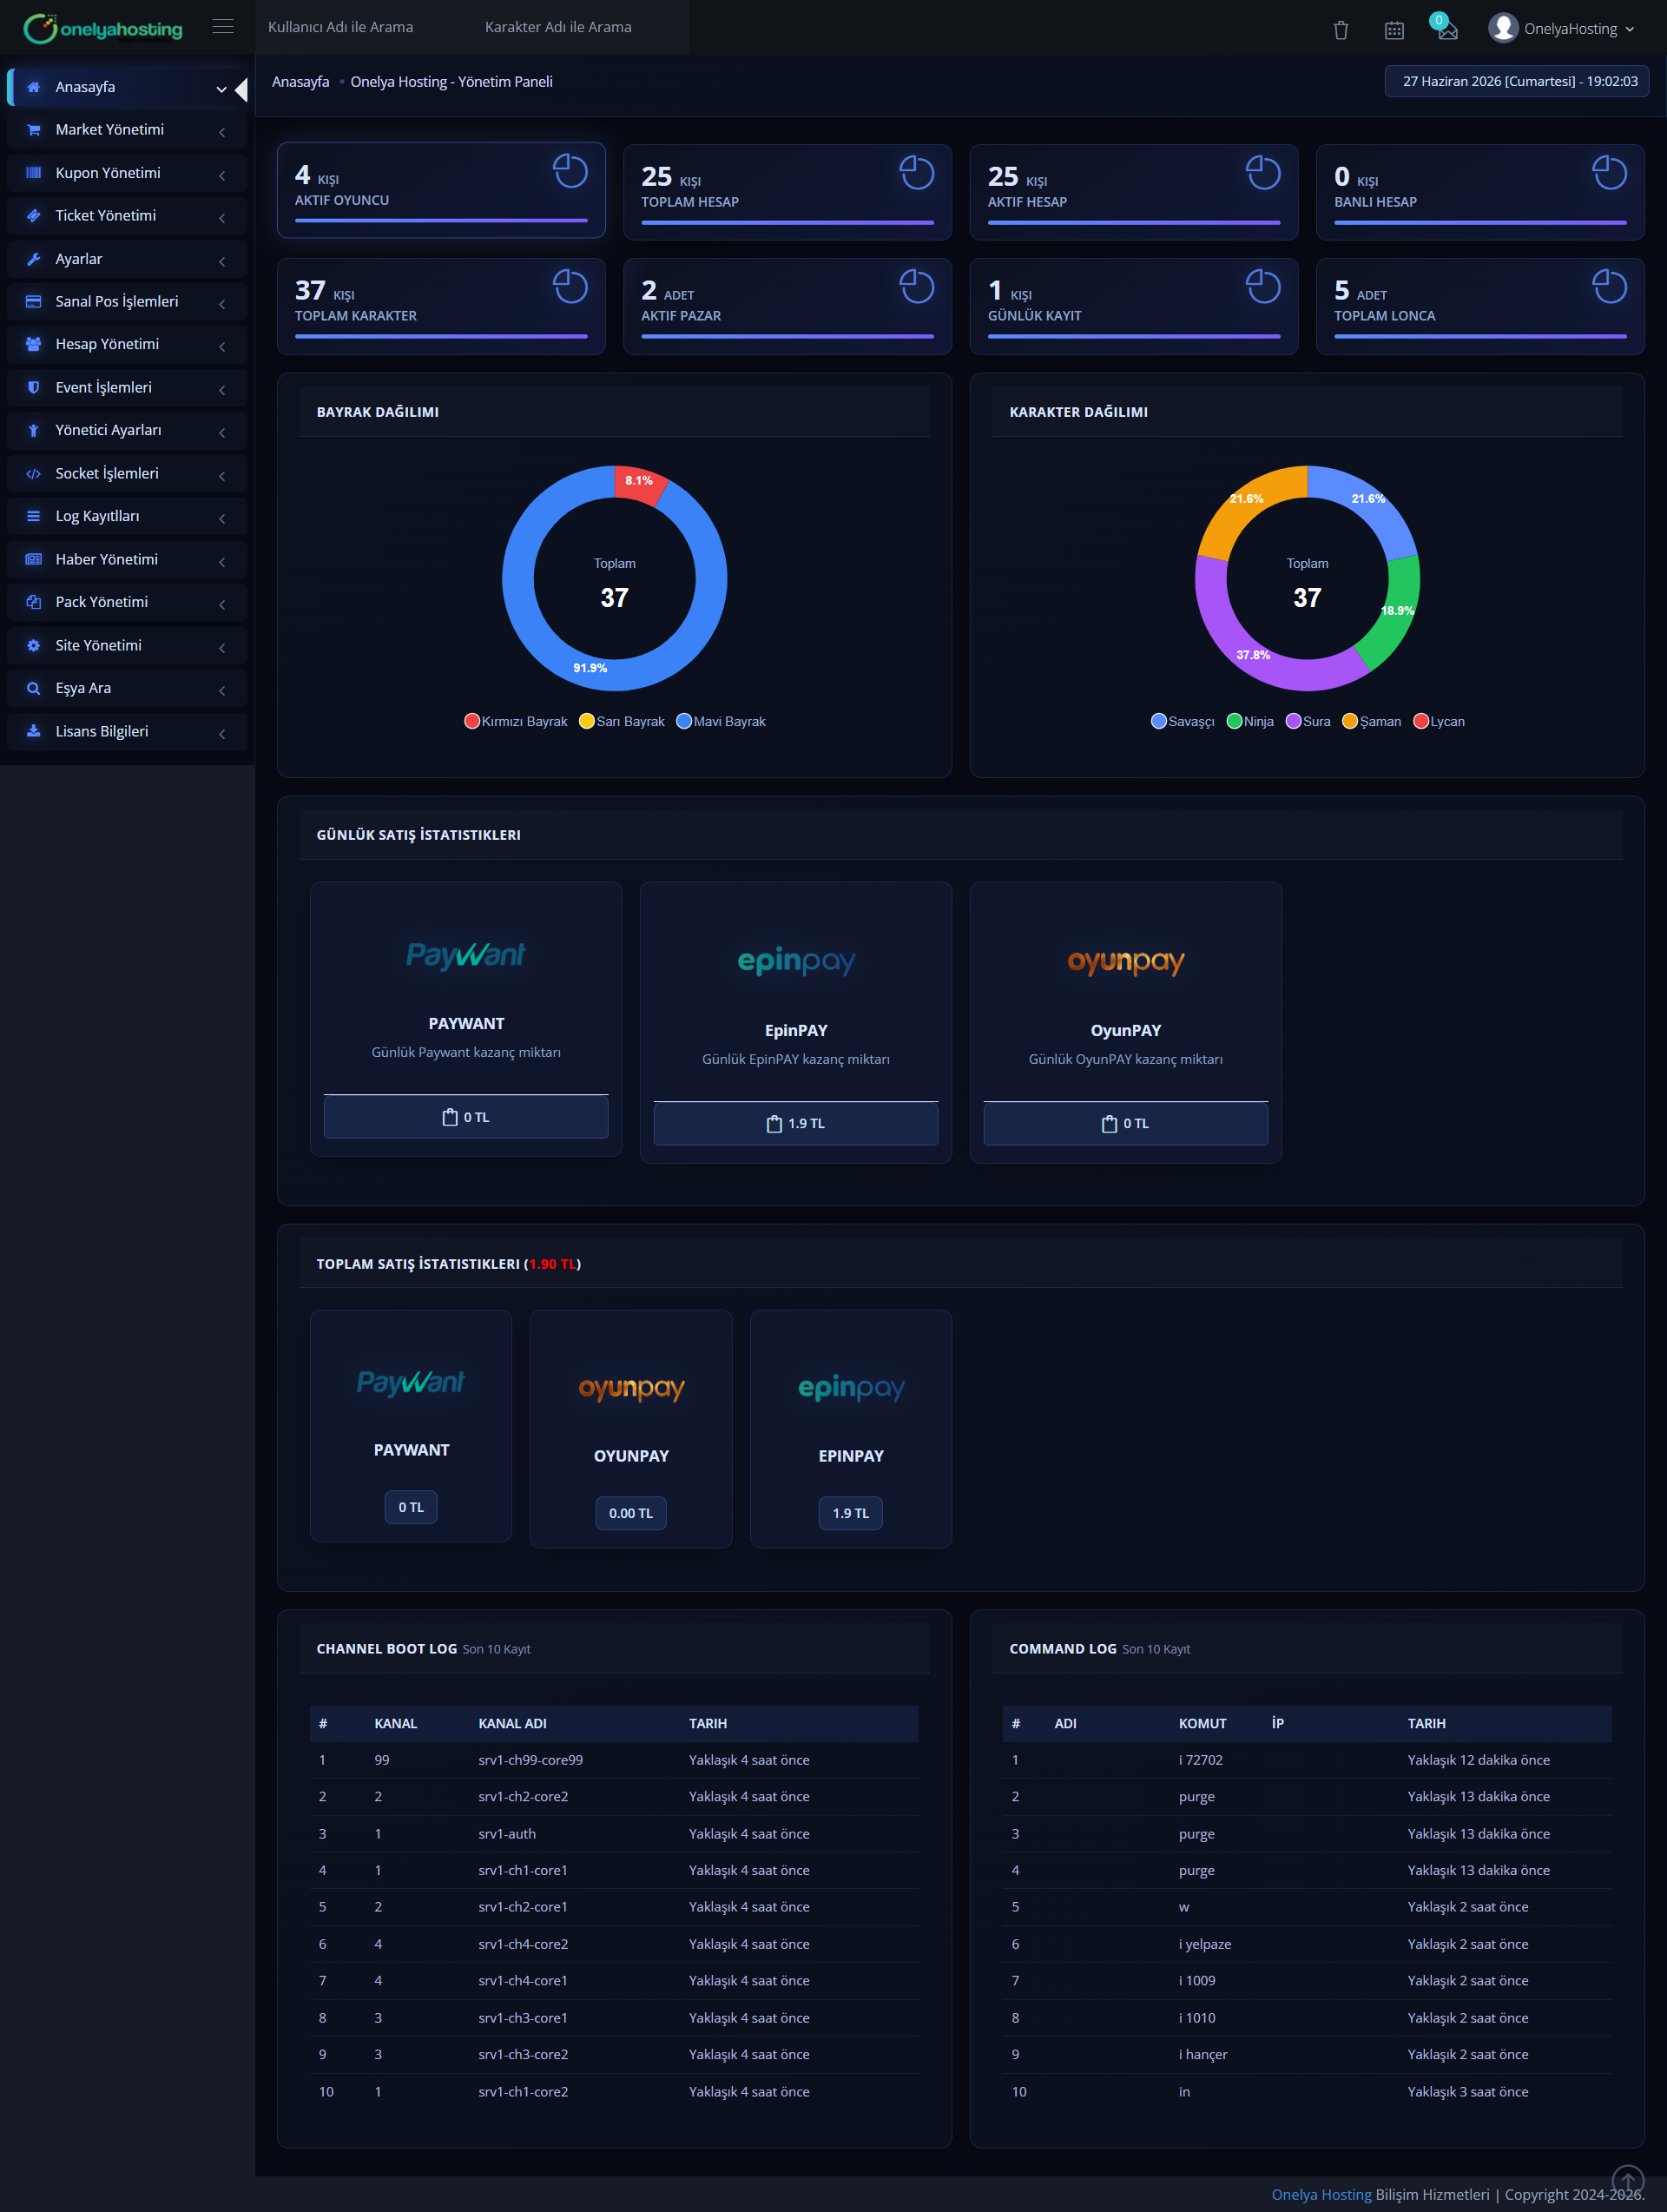Click the trash can icon in header
Image resolution: width=1667 pixels, height=2212 pixels.
1341,30
